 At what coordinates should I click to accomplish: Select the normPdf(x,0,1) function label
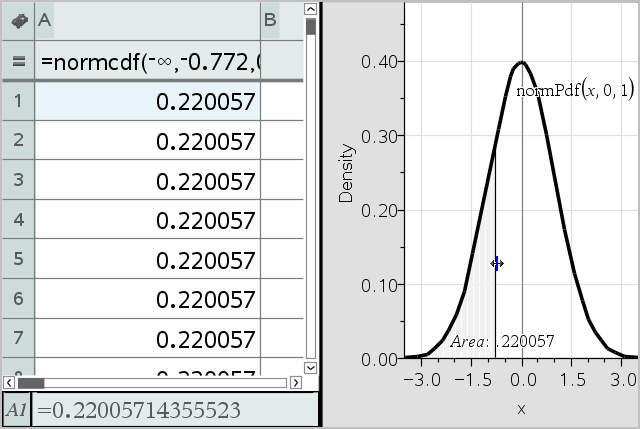[574, 91]
